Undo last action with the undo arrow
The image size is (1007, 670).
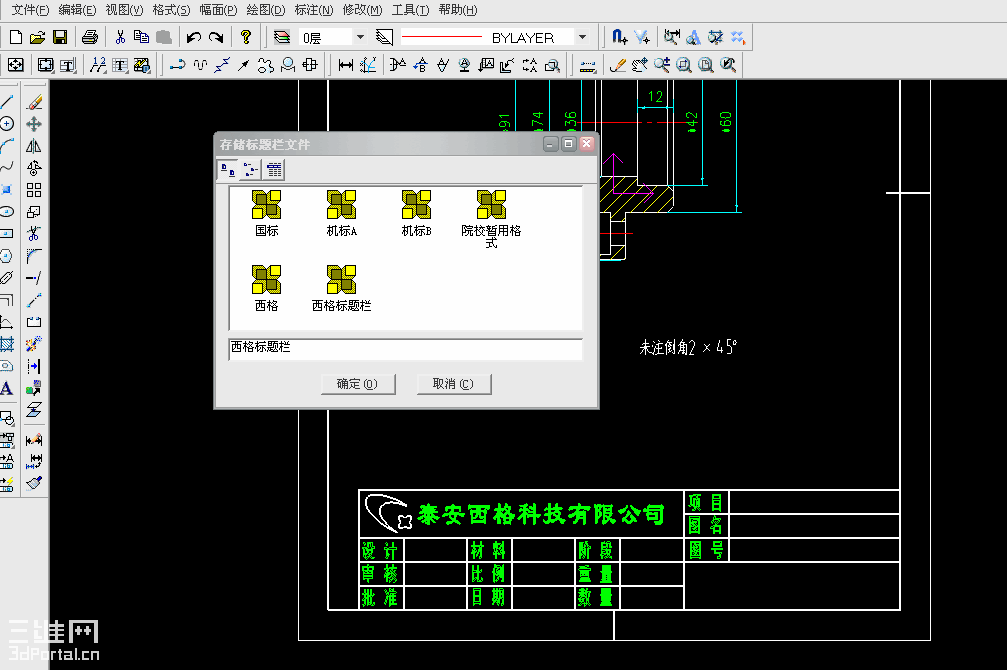pyautogui.click(x=193, y=37)
